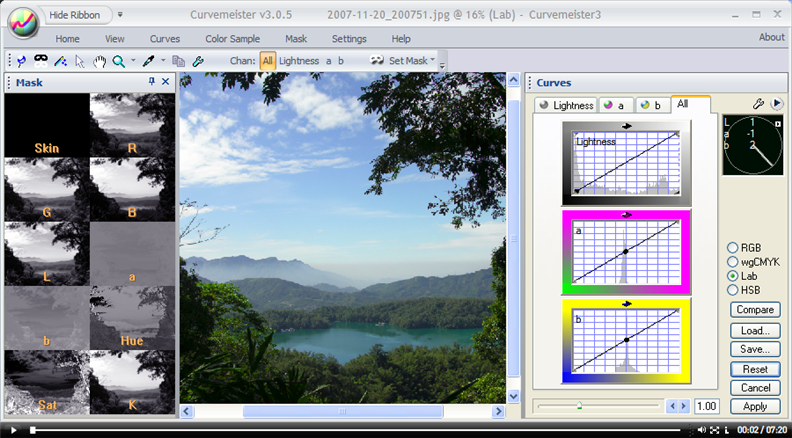This screenshot has height=438, width=792.
Task: Click the small square marker on the color wheel readout
Action: [778, 123]
